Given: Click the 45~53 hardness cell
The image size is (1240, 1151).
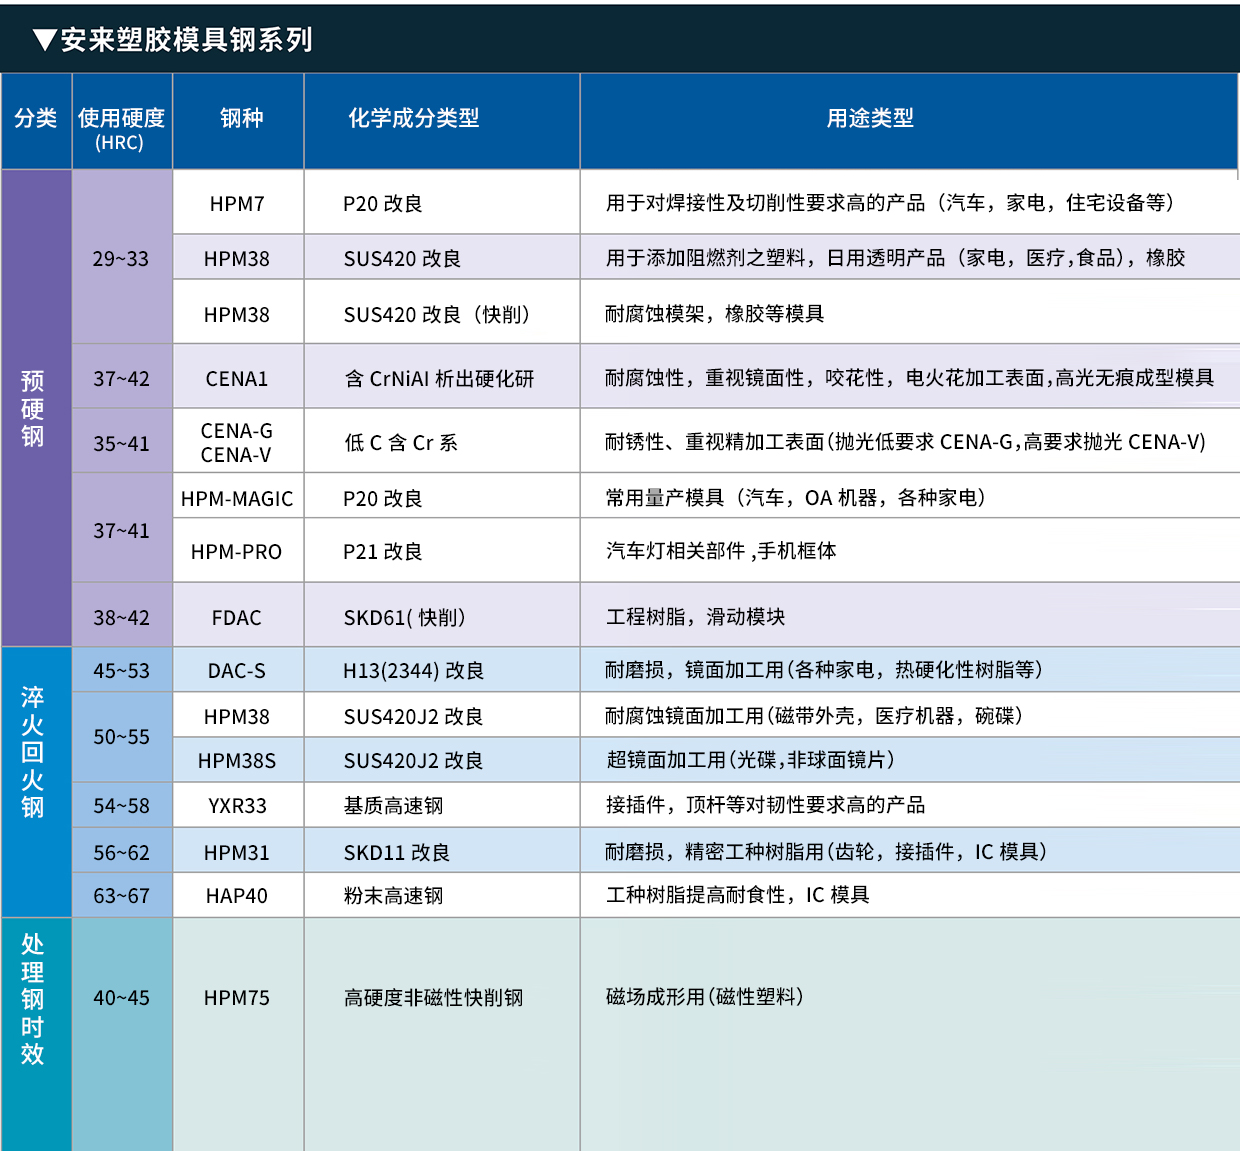Looking at the screenshot, I should click(121, 671).
